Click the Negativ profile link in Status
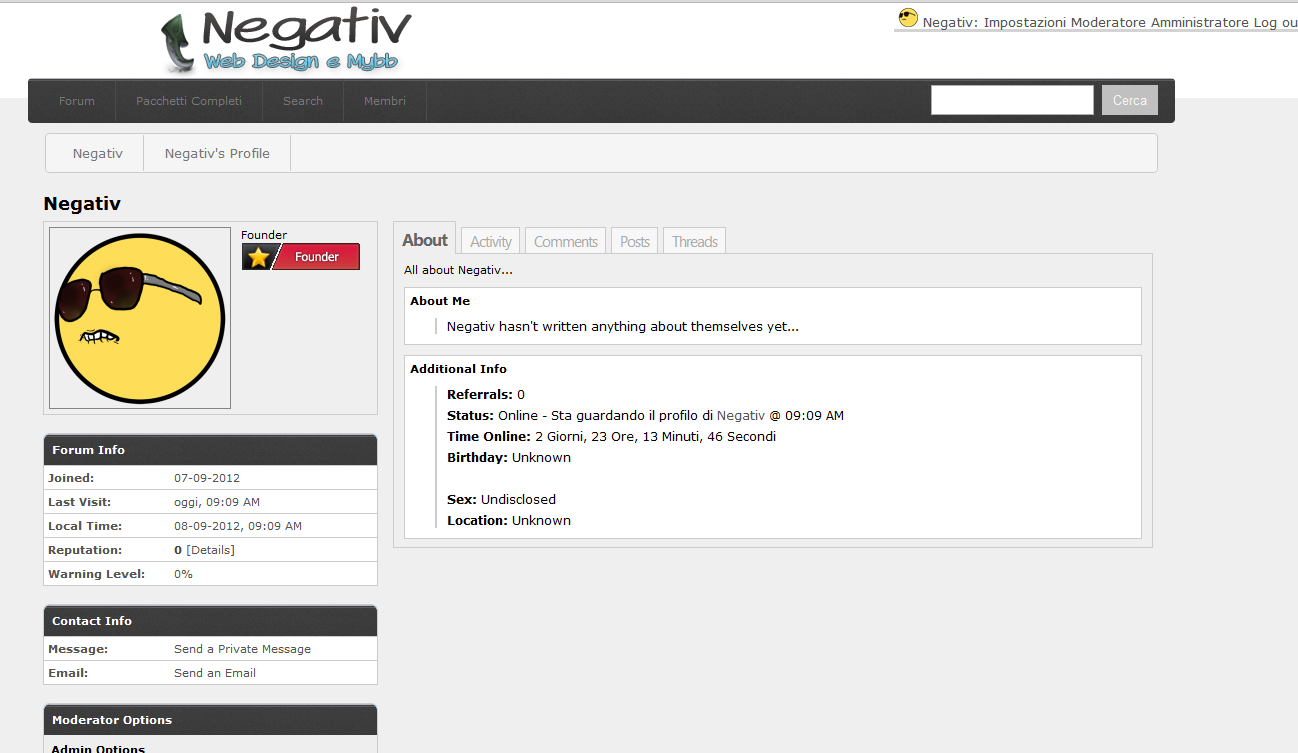Viewport: 1298px width, 753px height. [x=741, y=415]
